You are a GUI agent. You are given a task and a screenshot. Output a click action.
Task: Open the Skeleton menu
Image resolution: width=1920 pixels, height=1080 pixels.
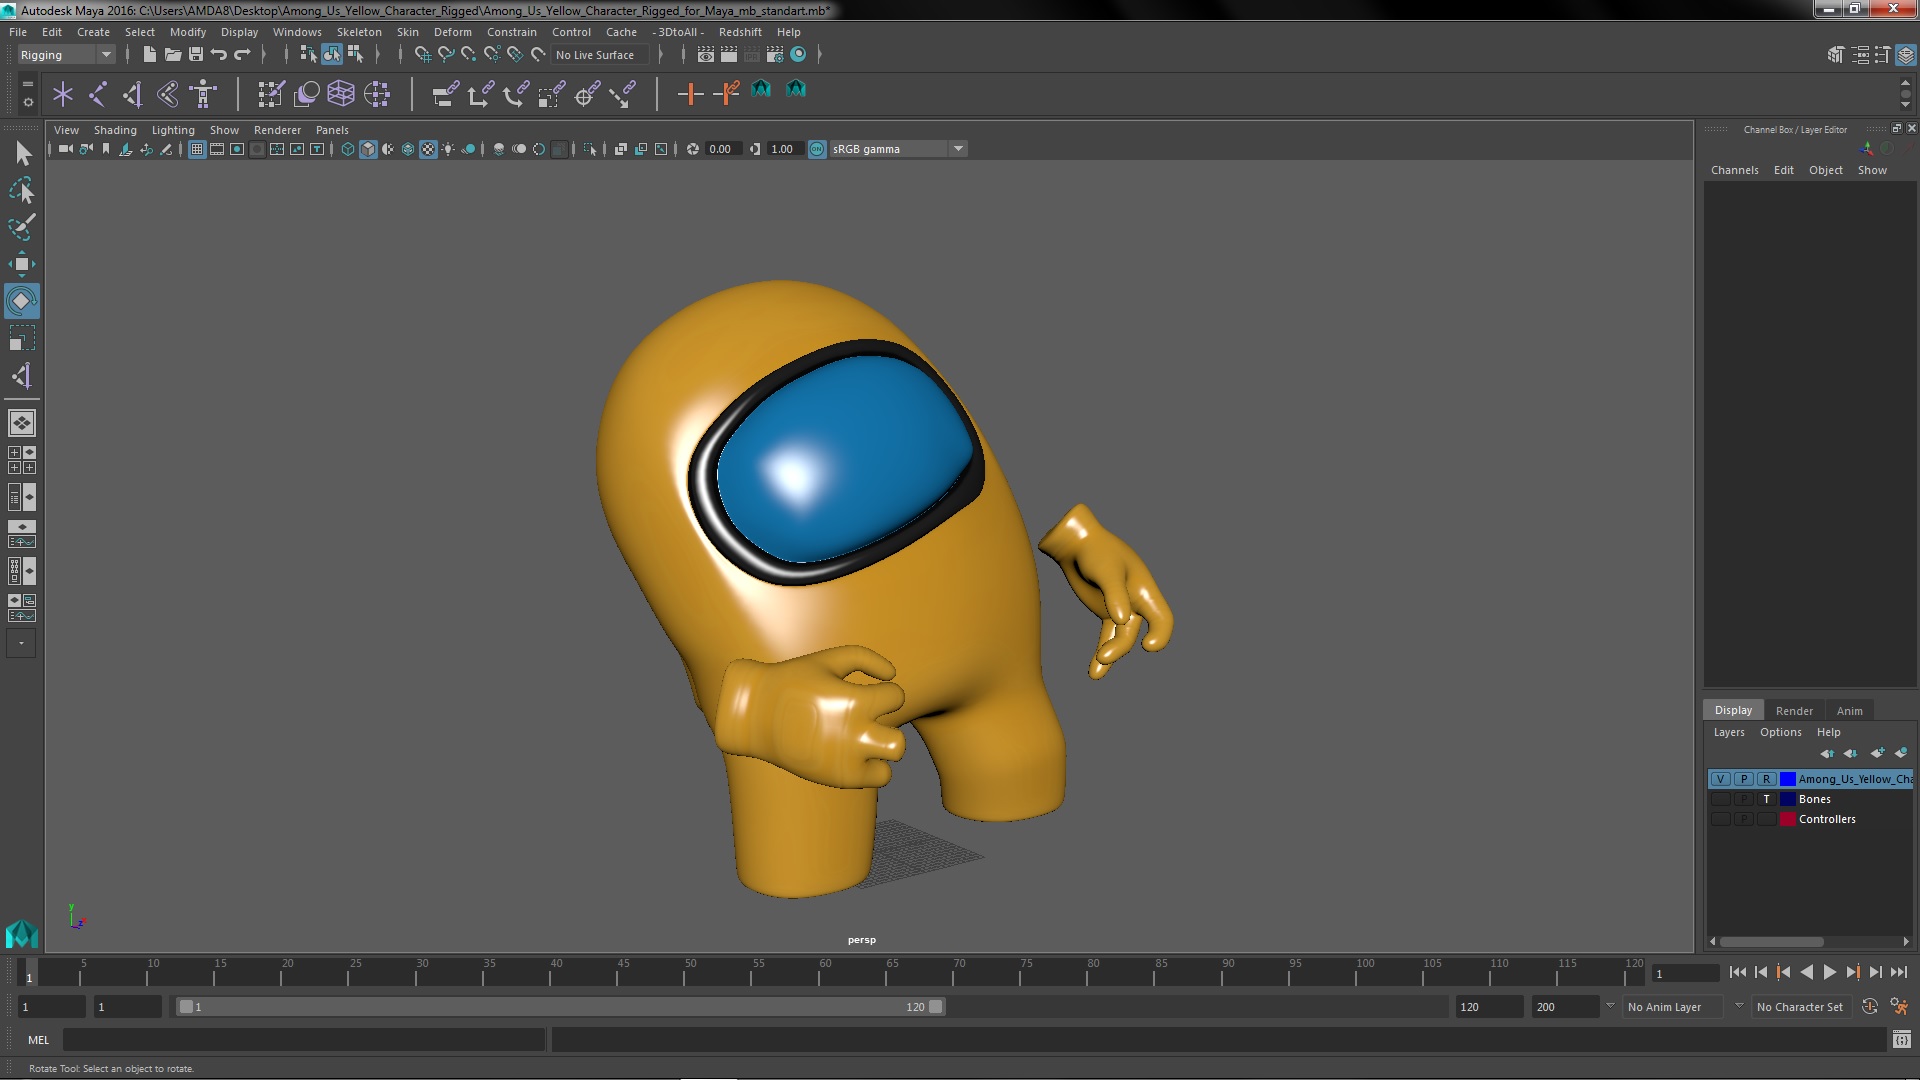359,32
